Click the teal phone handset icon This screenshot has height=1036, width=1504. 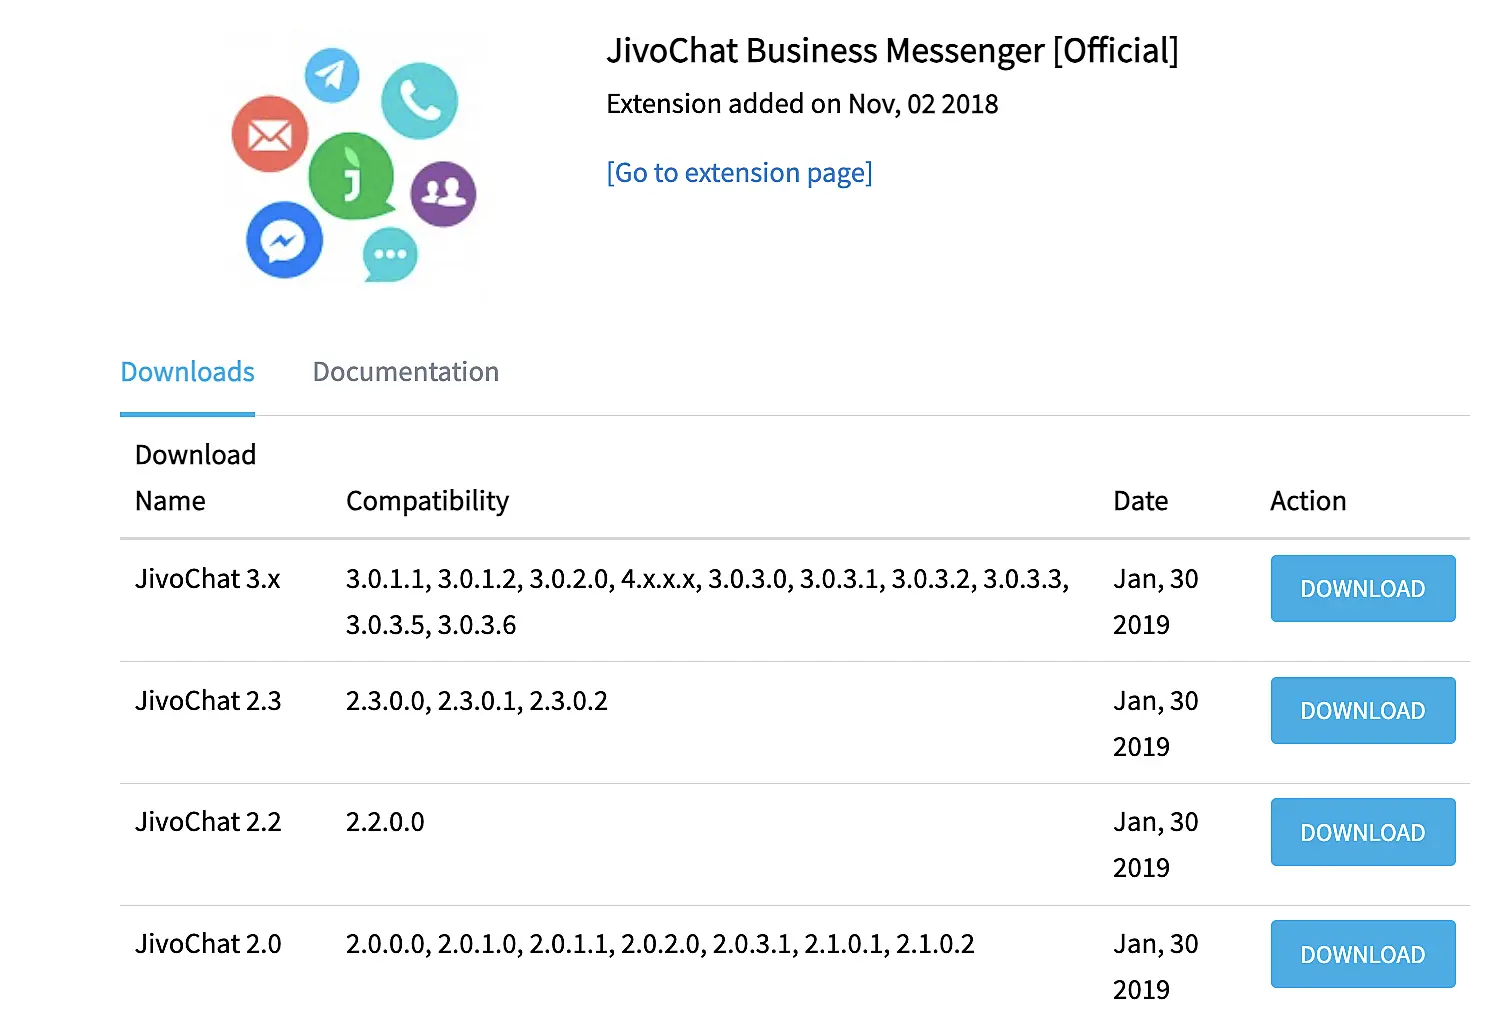(x=419, y=101)
